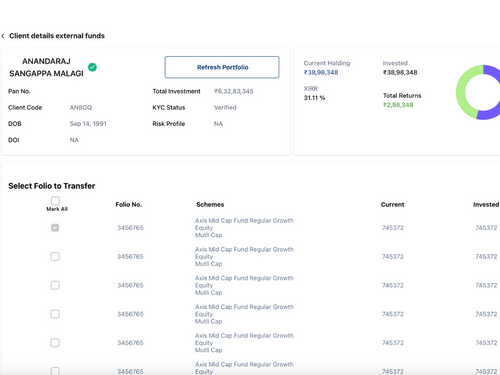This screenshot has width=500, height=375.
Task: Go back using the left chevron arrow
Action: point(3,36)
